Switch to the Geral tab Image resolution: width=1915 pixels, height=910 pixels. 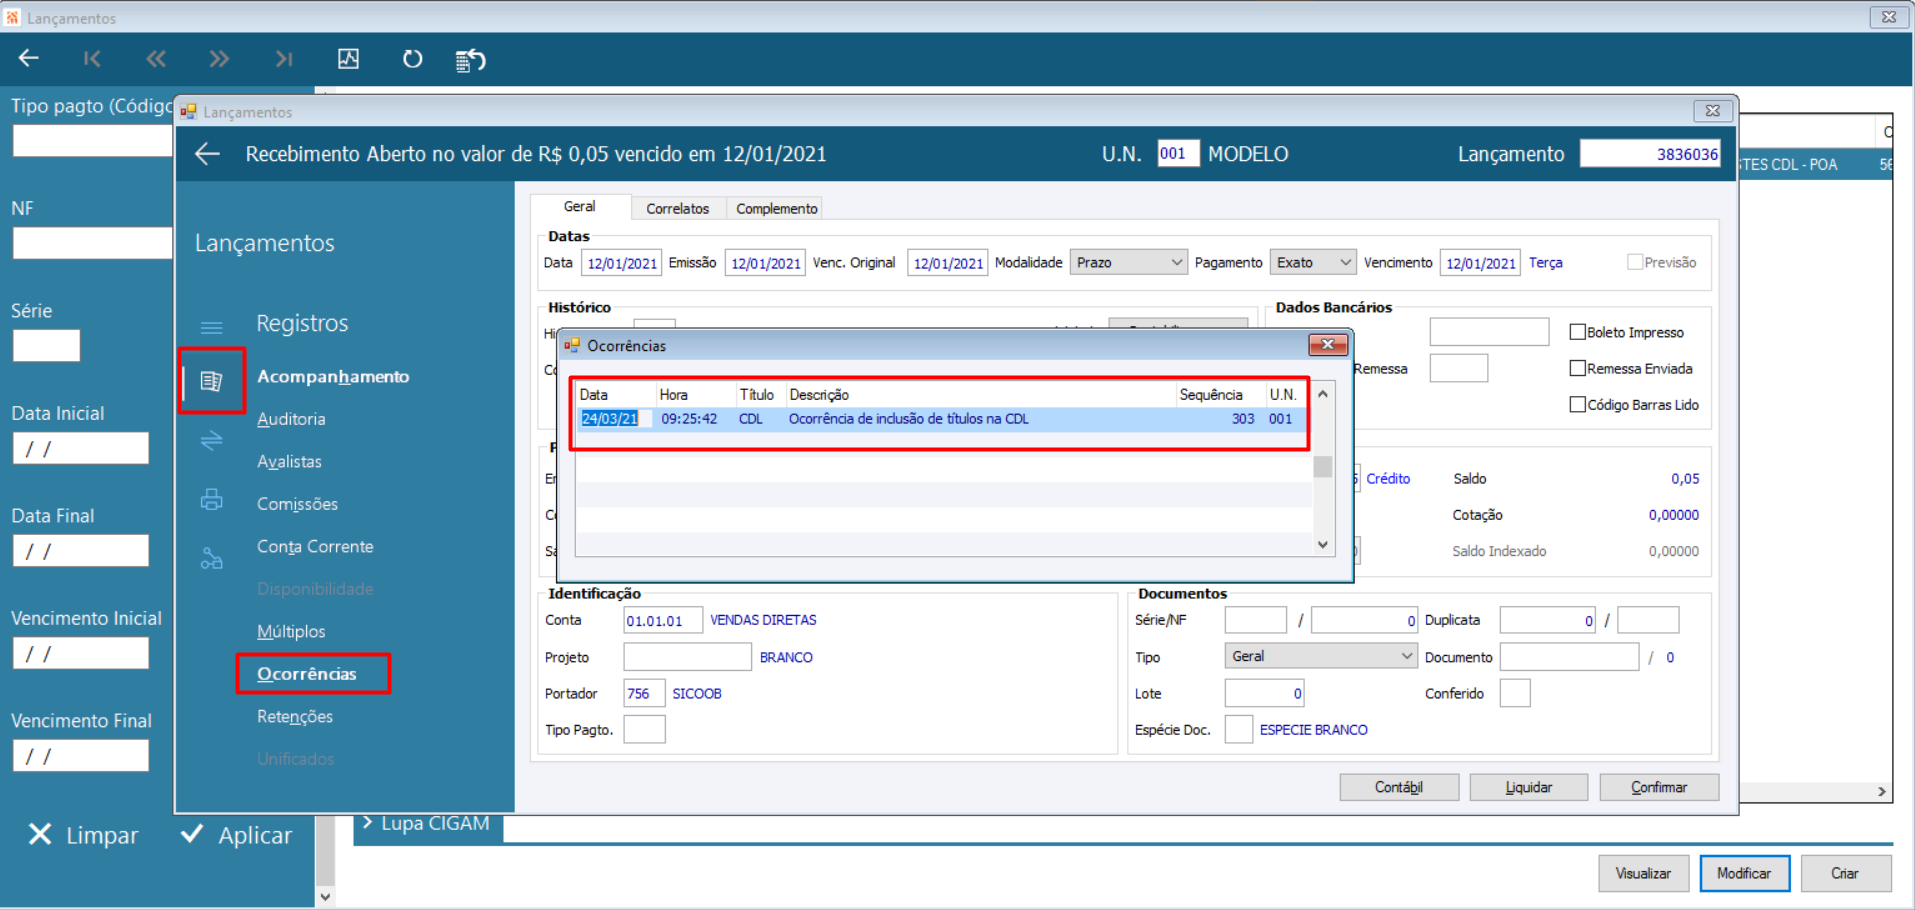579,207
